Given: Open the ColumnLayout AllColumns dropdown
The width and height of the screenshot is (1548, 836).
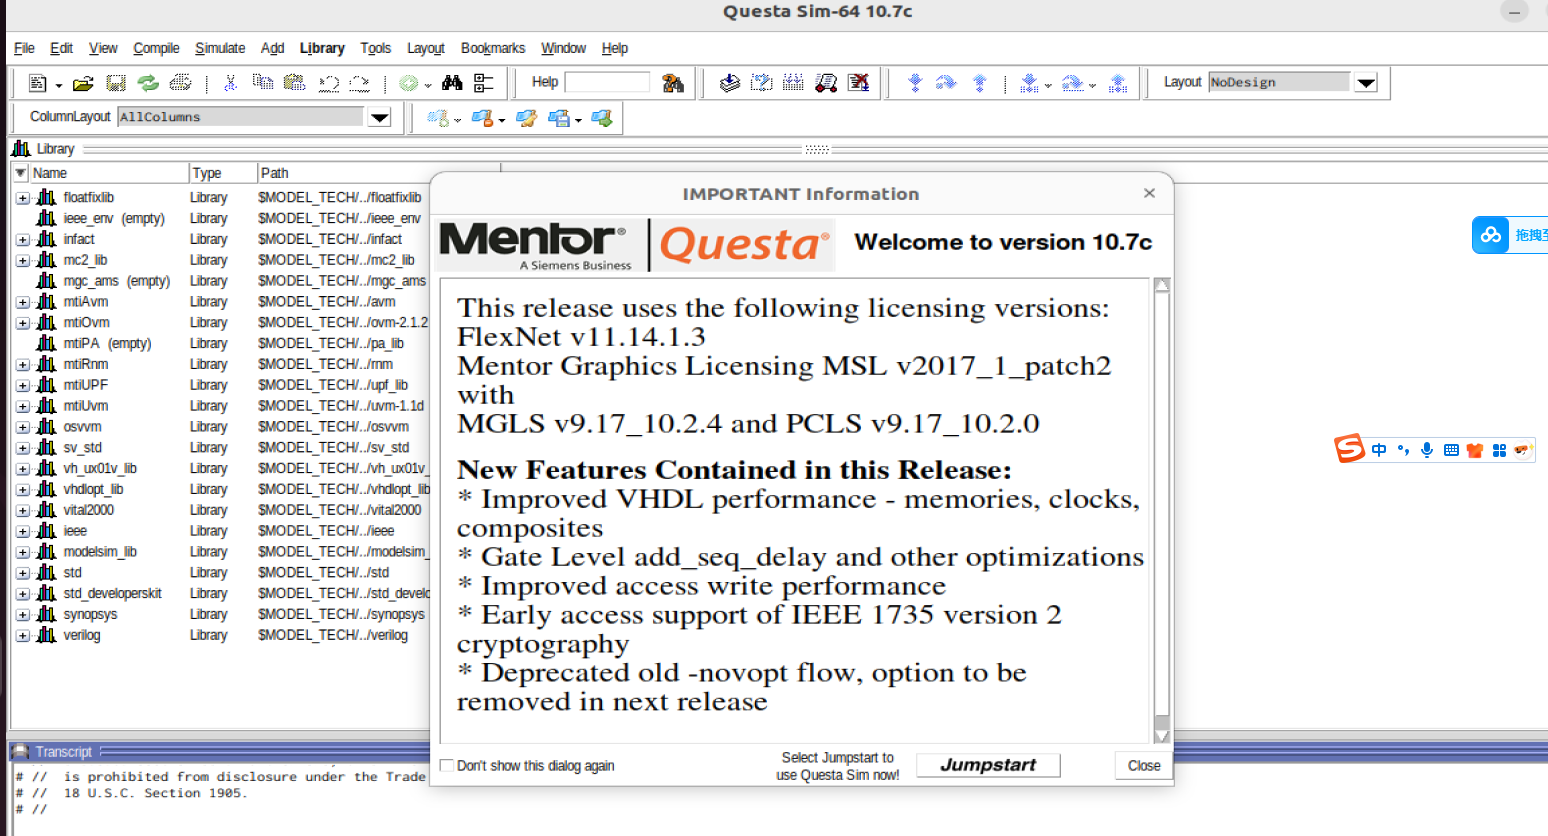Looking at the screenshot, I should tap(379, 117).
